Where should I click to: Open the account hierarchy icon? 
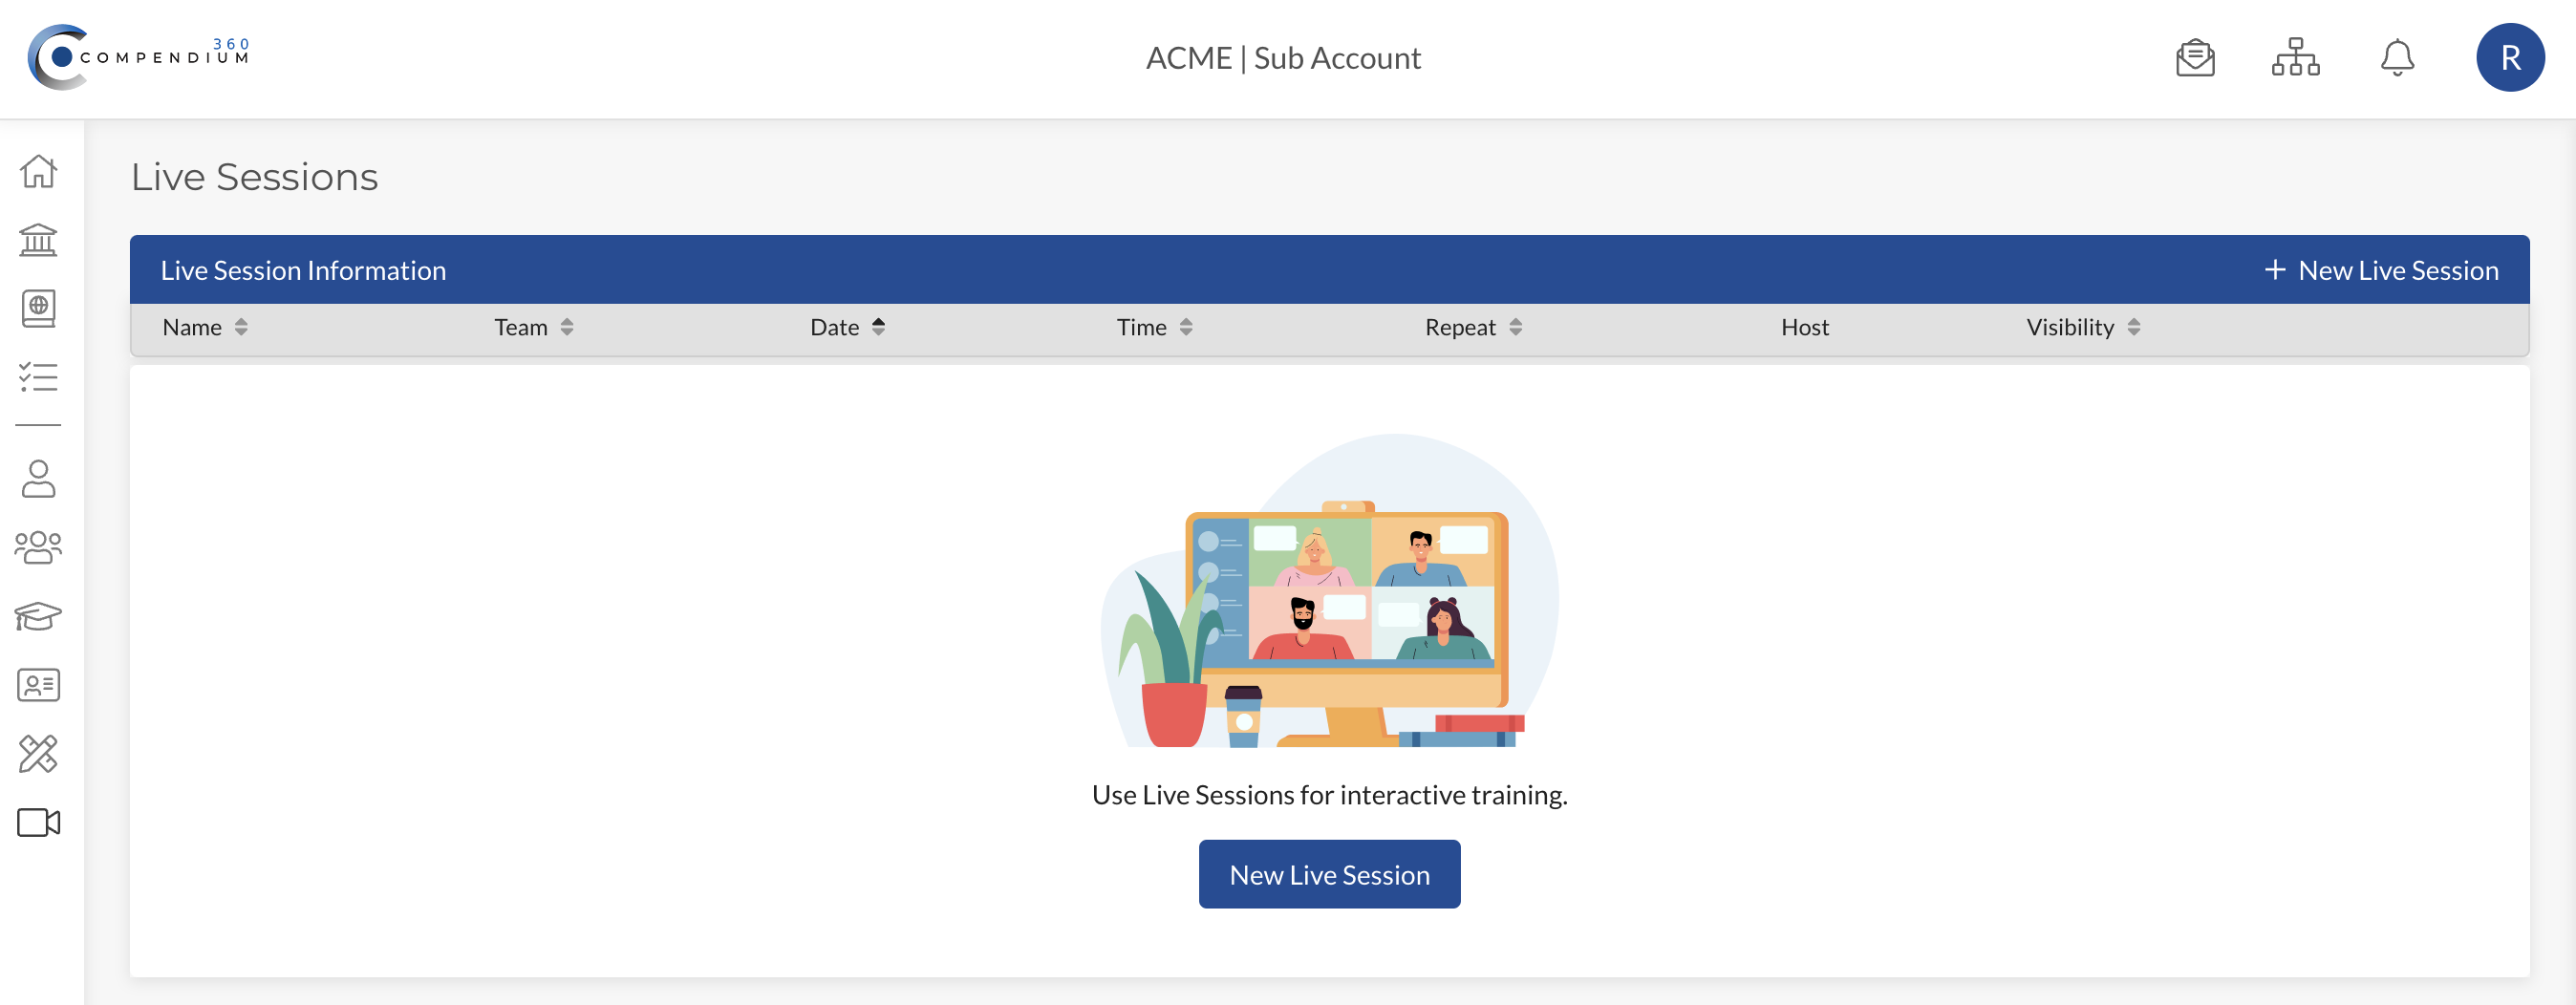[x=2295, y=57]
